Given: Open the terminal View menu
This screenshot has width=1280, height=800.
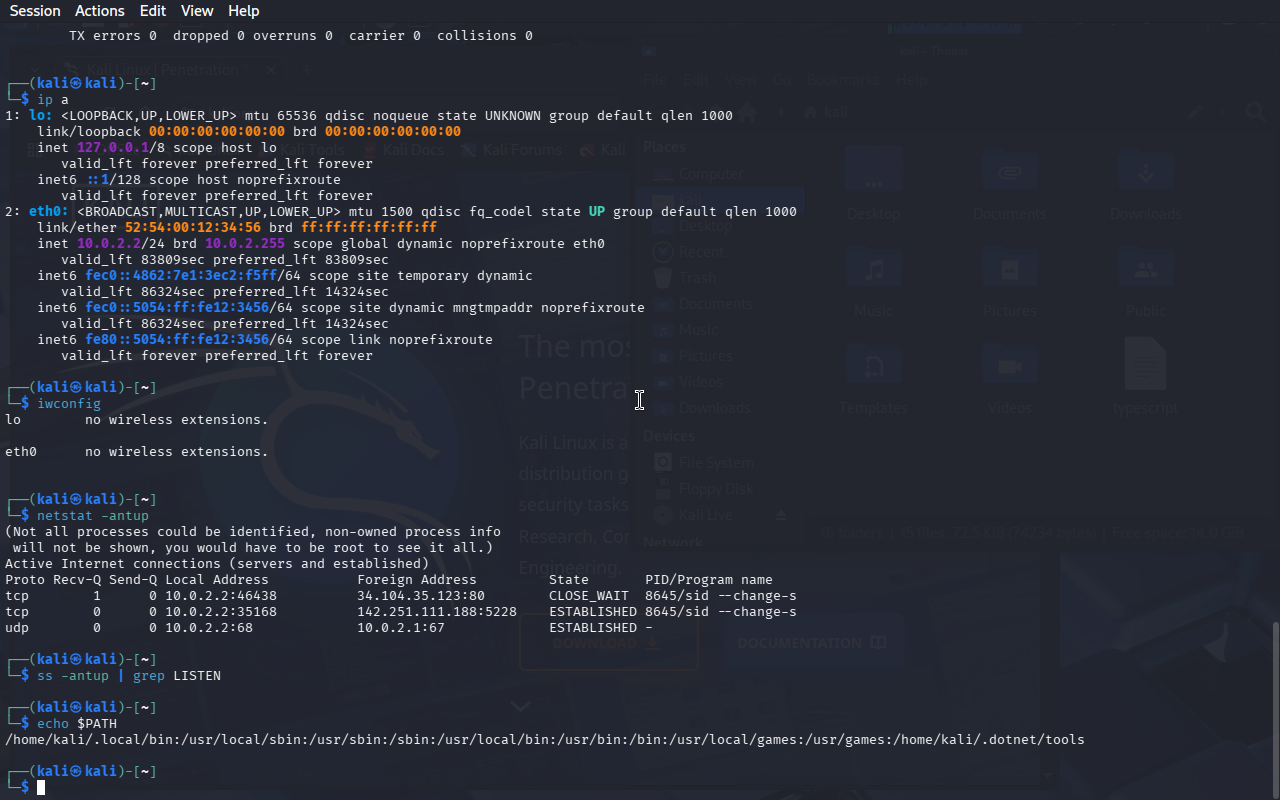Looking at the screenshot, I should 197,11.
